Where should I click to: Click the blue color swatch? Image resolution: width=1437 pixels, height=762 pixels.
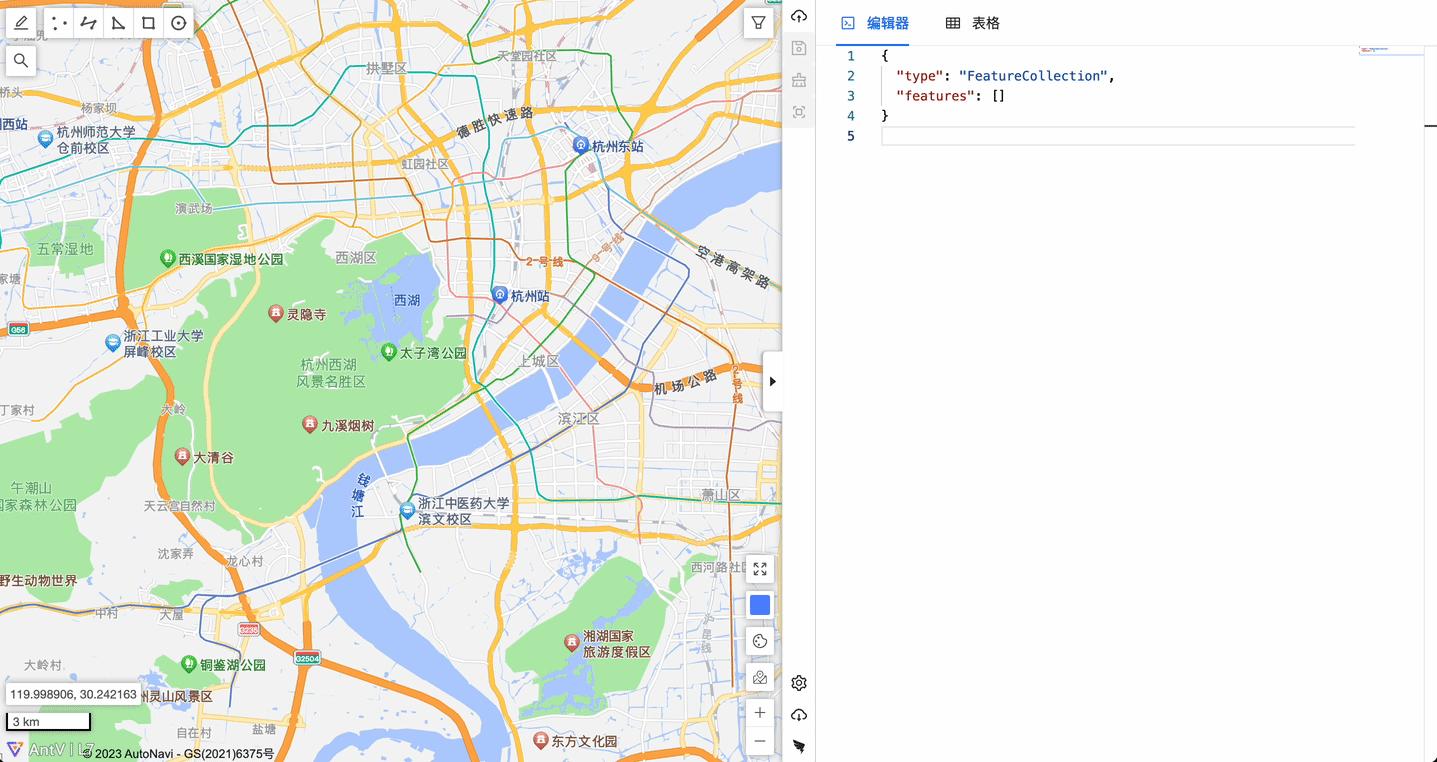pos(759,604)
